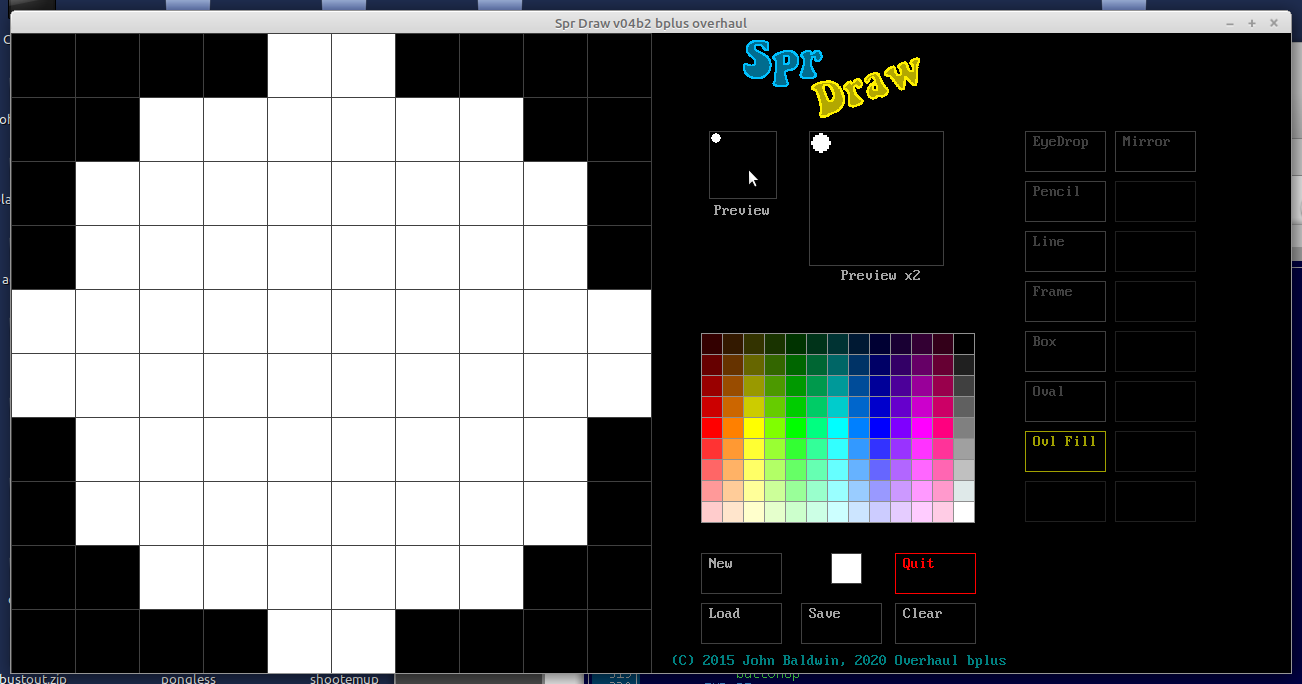Select the EyeDrop tool
The height and width of the screenshot is (684, 1302).
click(1065, 151)
